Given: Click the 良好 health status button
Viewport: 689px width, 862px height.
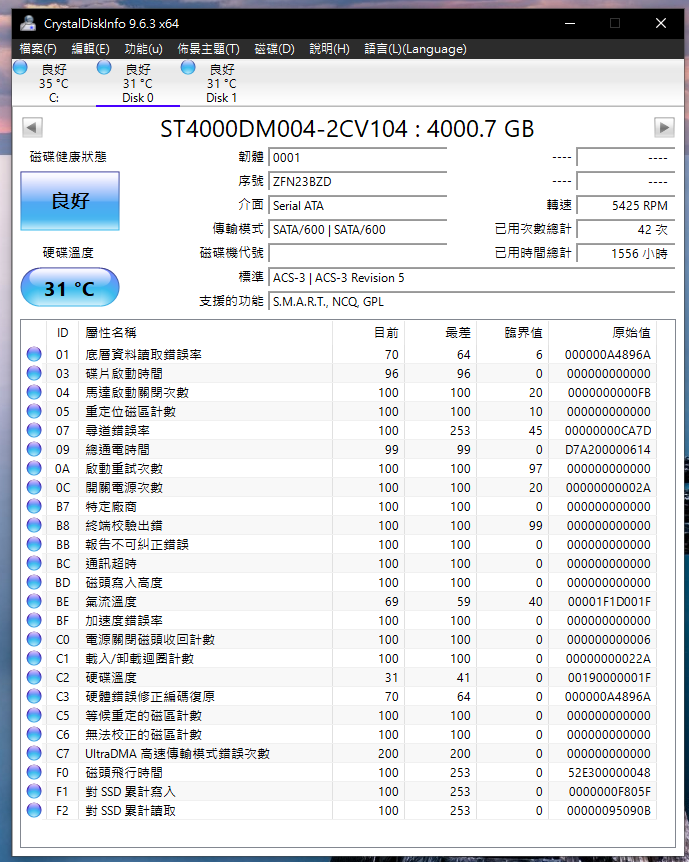Looking at the screenshot, I should [x=70, y=201].
